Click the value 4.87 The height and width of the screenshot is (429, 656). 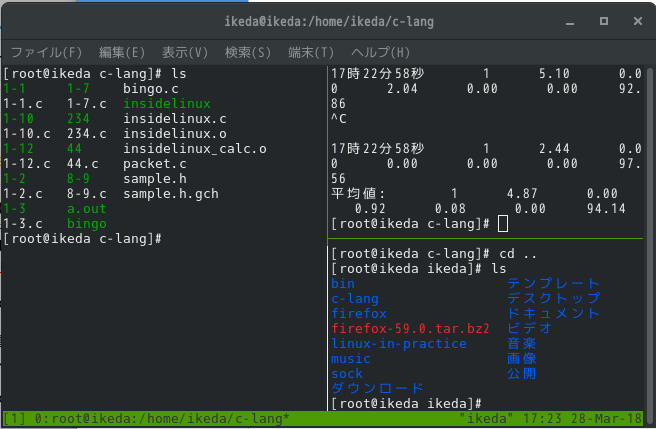522,194
